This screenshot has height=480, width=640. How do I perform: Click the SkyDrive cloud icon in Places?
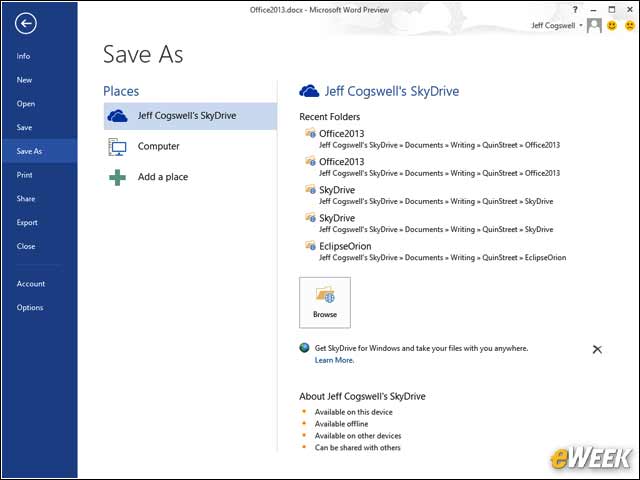click(117, 116)
